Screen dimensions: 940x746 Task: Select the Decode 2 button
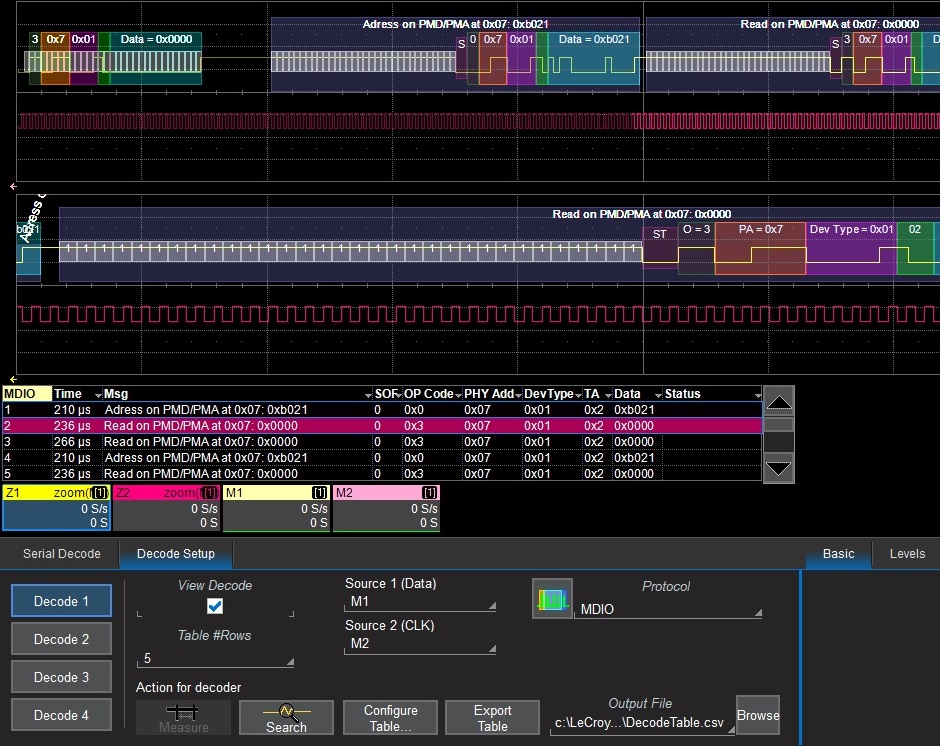pyautogui.click(x=61, y=639)
